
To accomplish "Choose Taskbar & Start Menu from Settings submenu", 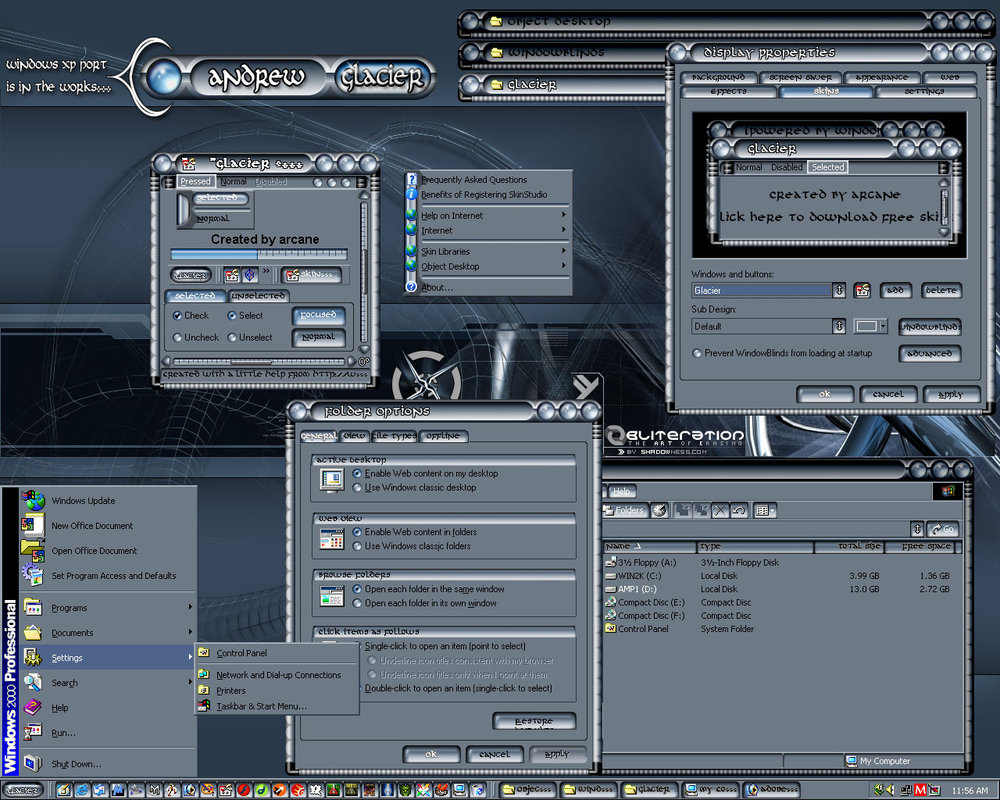I will pyautogui.click(x=261, y=706).
